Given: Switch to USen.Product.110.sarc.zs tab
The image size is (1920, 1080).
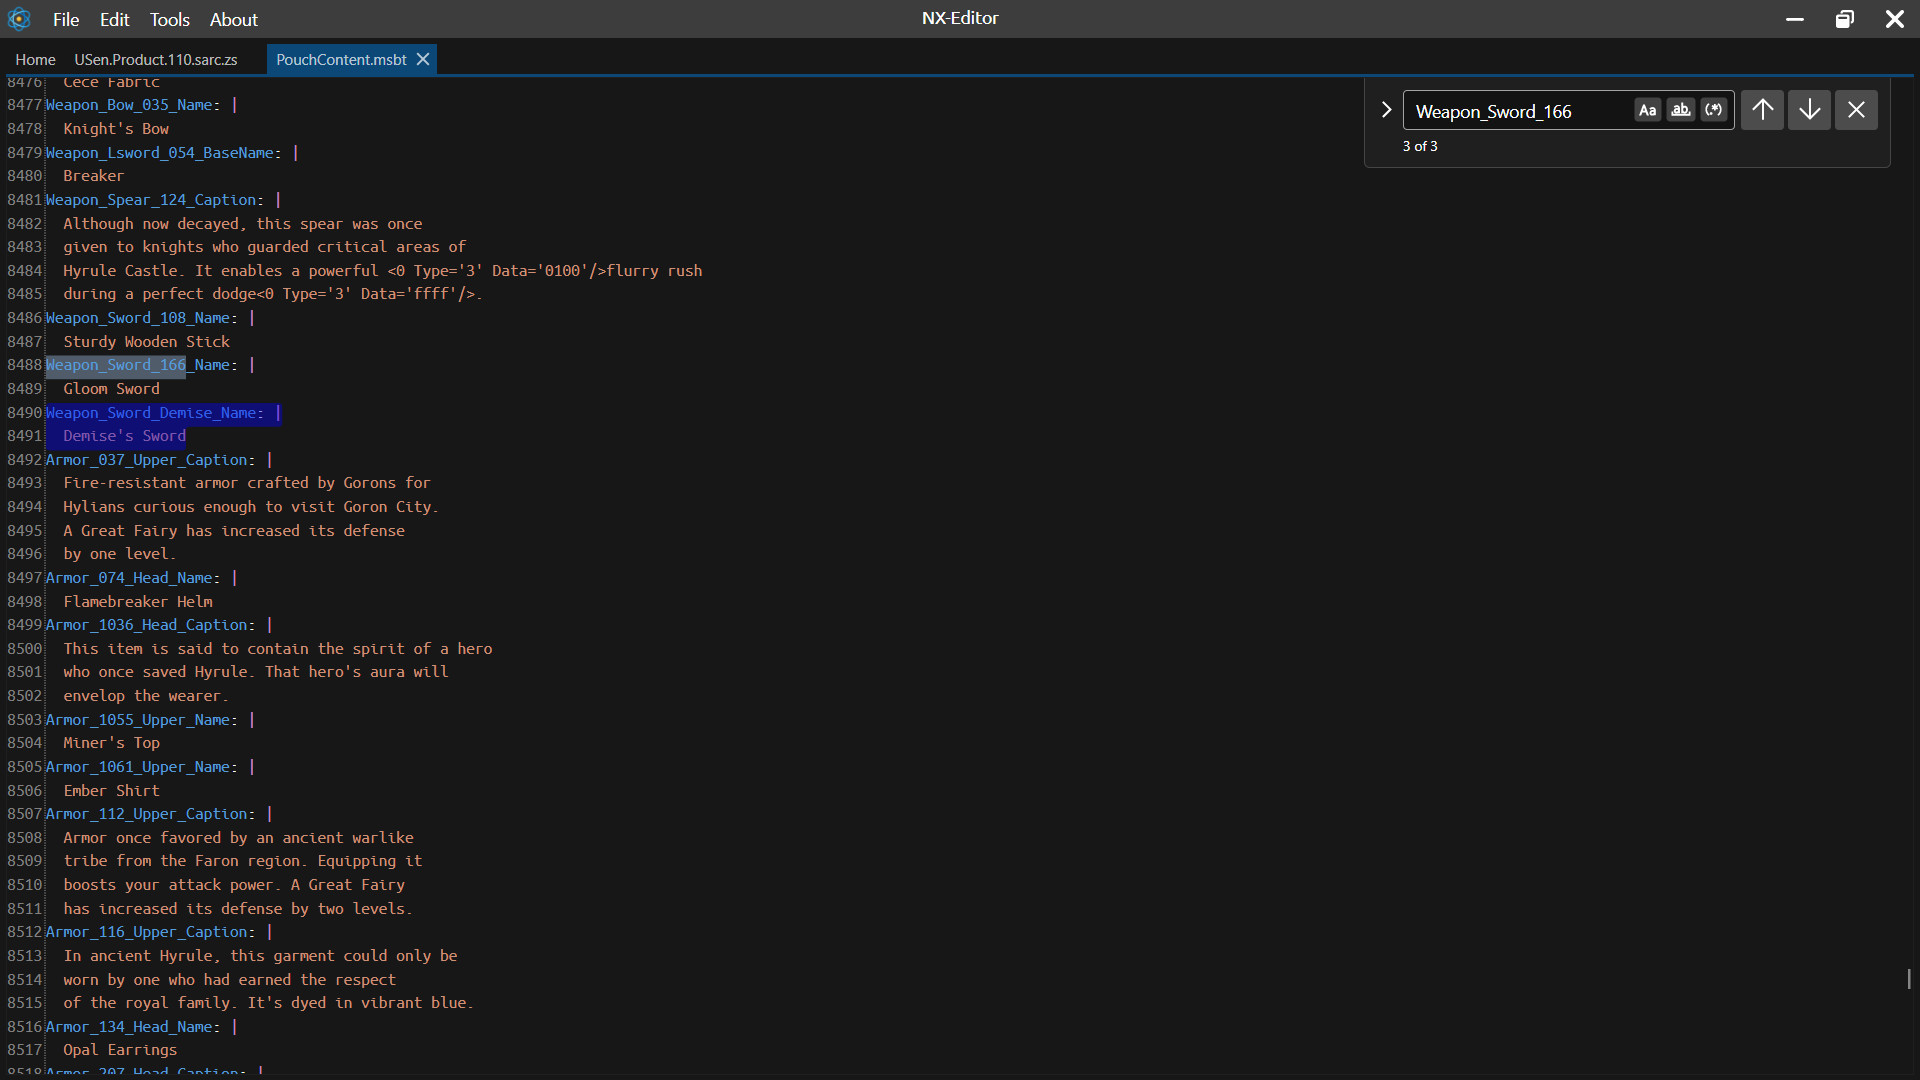Looking at the screenshot, I should click(x=156, y=60).
